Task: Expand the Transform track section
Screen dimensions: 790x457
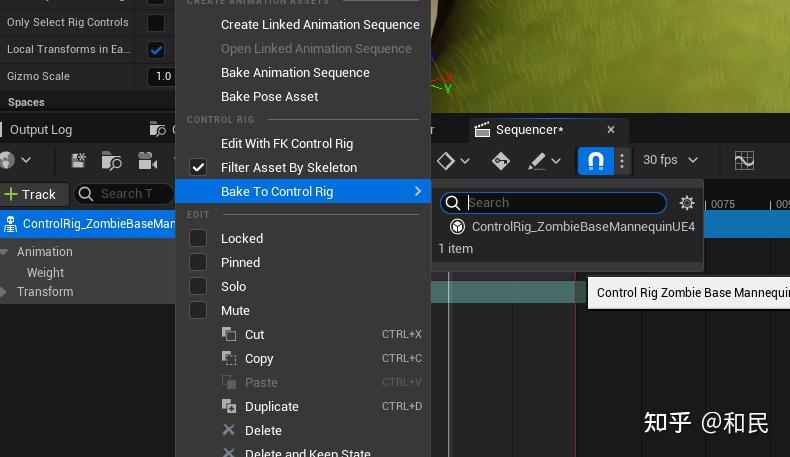Action: [4, 292]
